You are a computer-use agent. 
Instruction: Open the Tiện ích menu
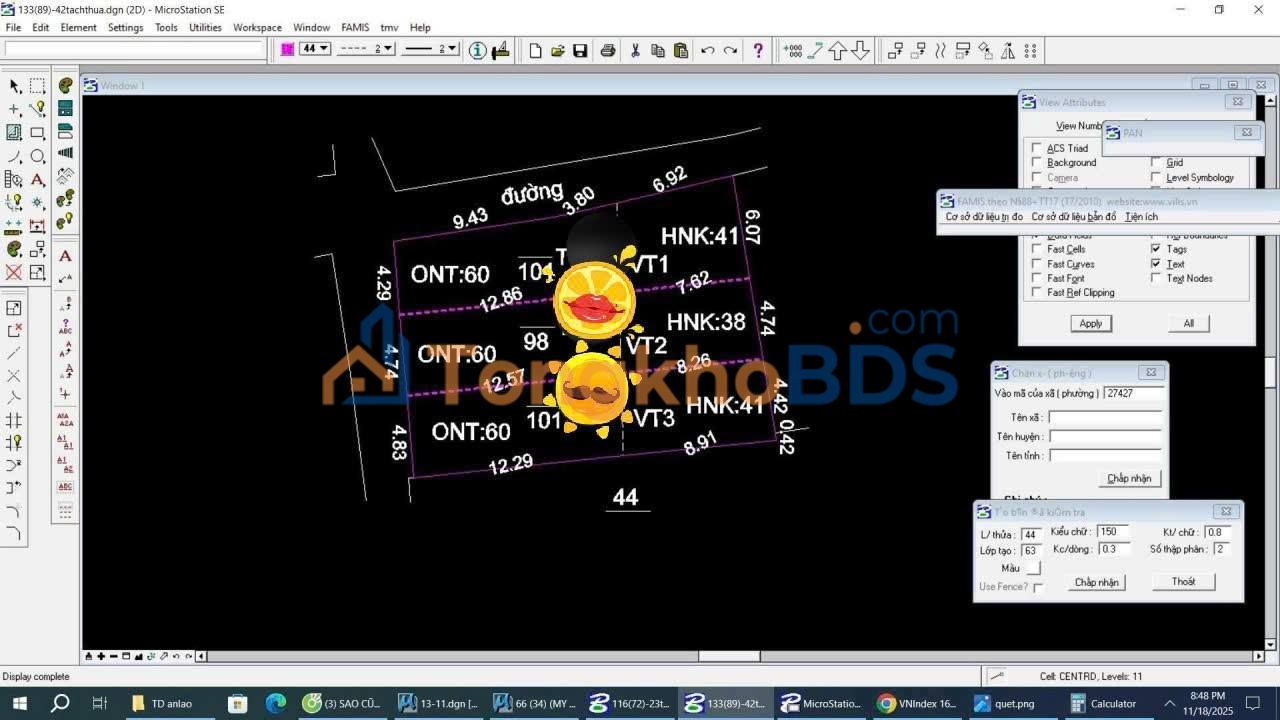[1141, 216]
